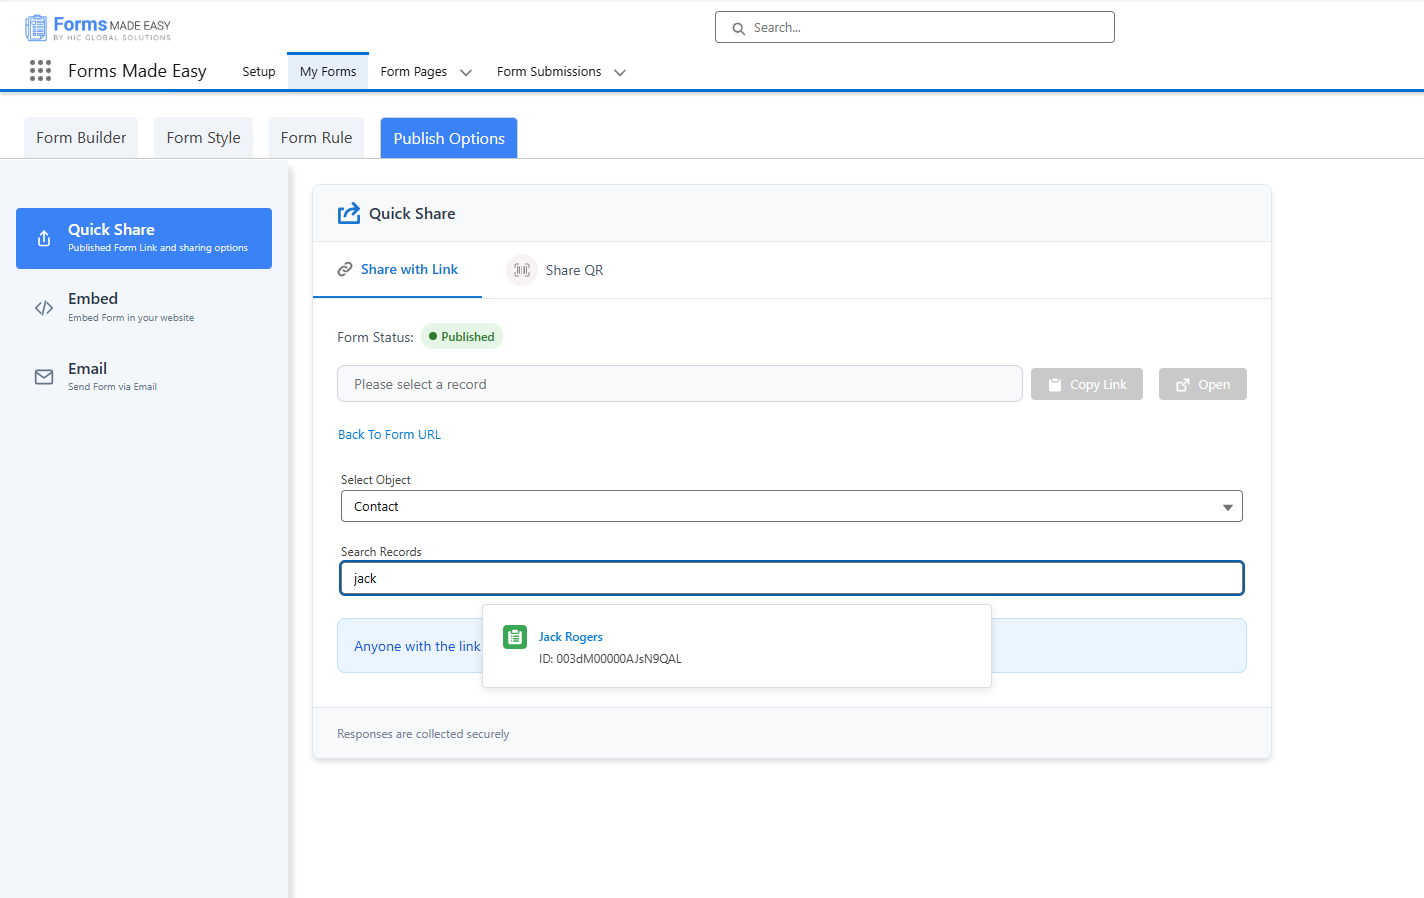Image resolution: width=1424 pixels, height=898 pixels.
Task: Open the Form Submissions tab
Action: pos(549,71)
